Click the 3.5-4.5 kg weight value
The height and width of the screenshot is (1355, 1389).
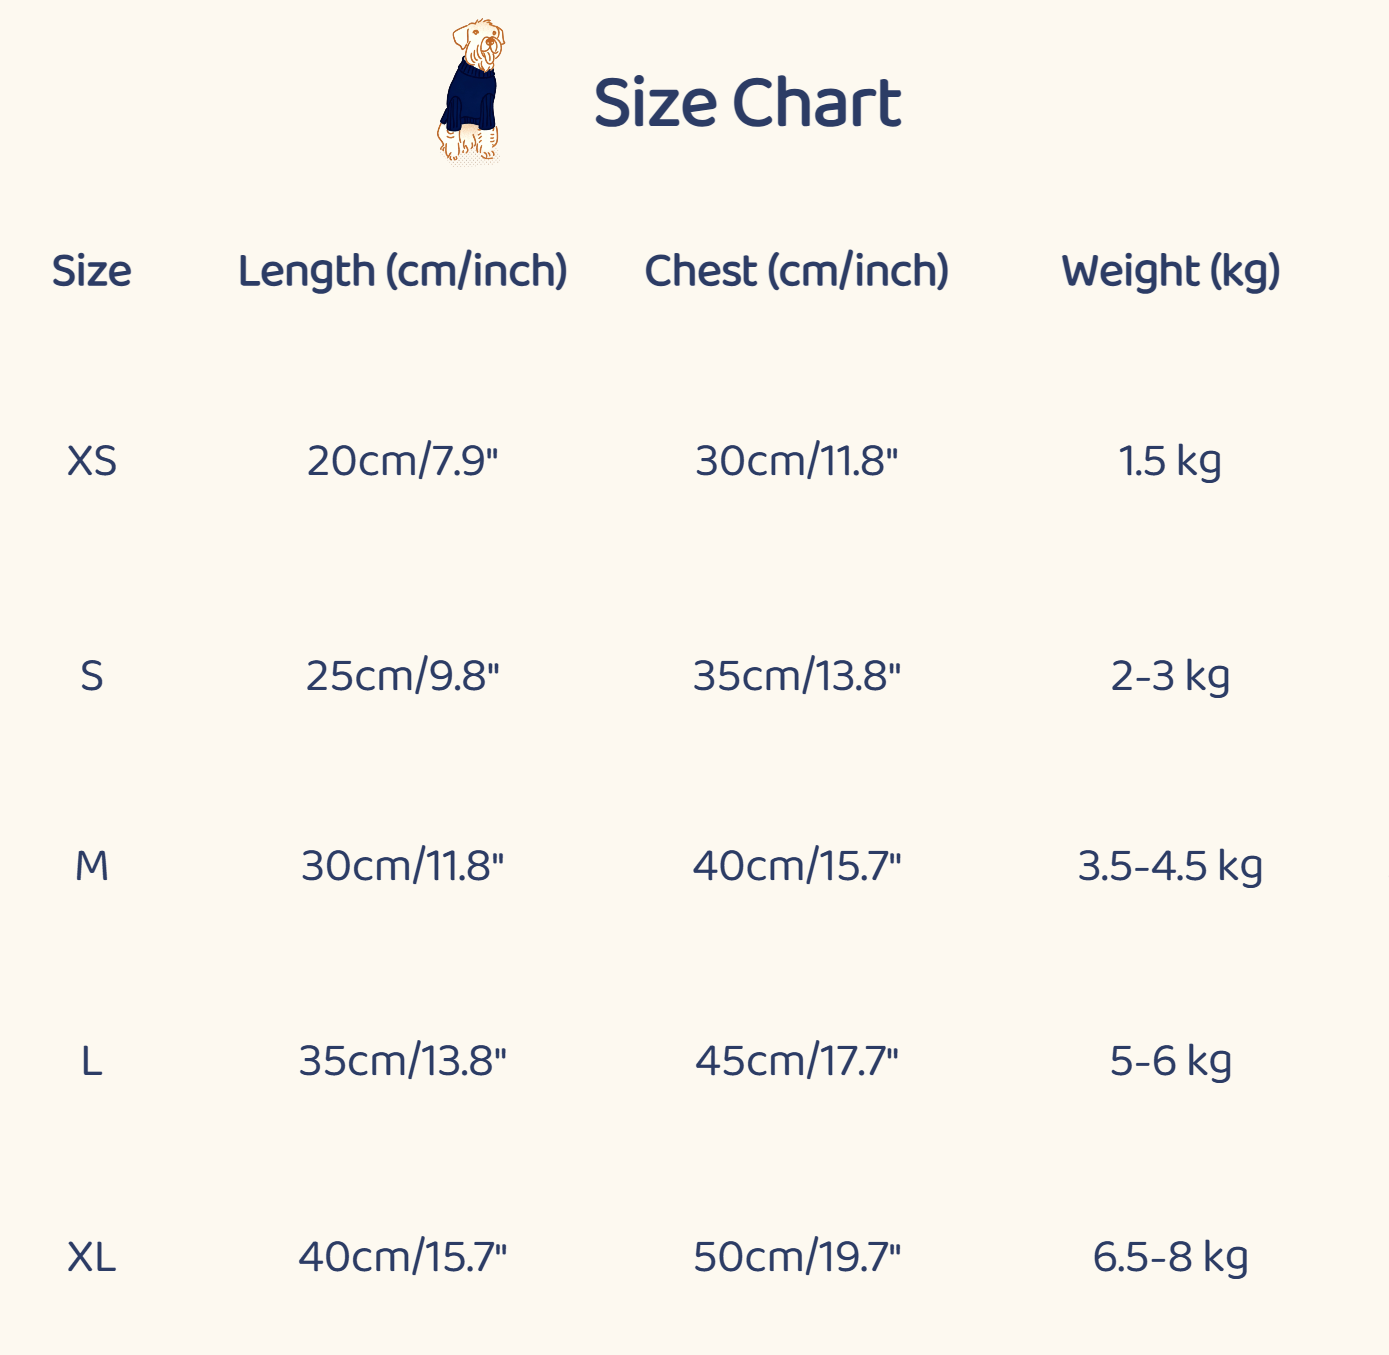[1170, 866]
